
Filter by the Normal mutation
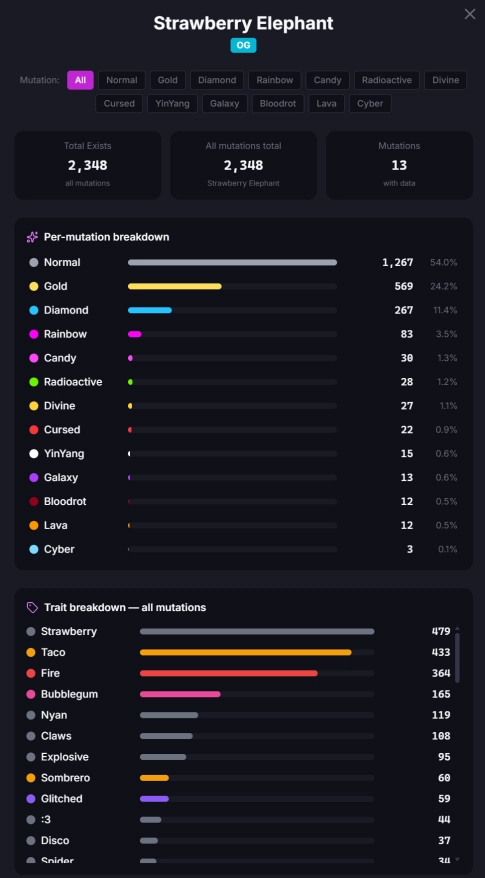point(122,80)
